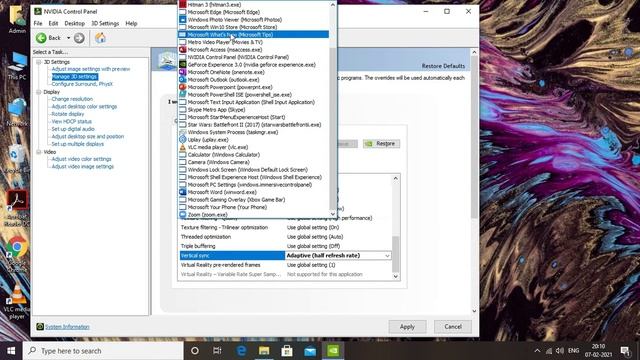Open notification center icon
The height and width of the screenshot is (360, 640).
(x=625, y=351)
